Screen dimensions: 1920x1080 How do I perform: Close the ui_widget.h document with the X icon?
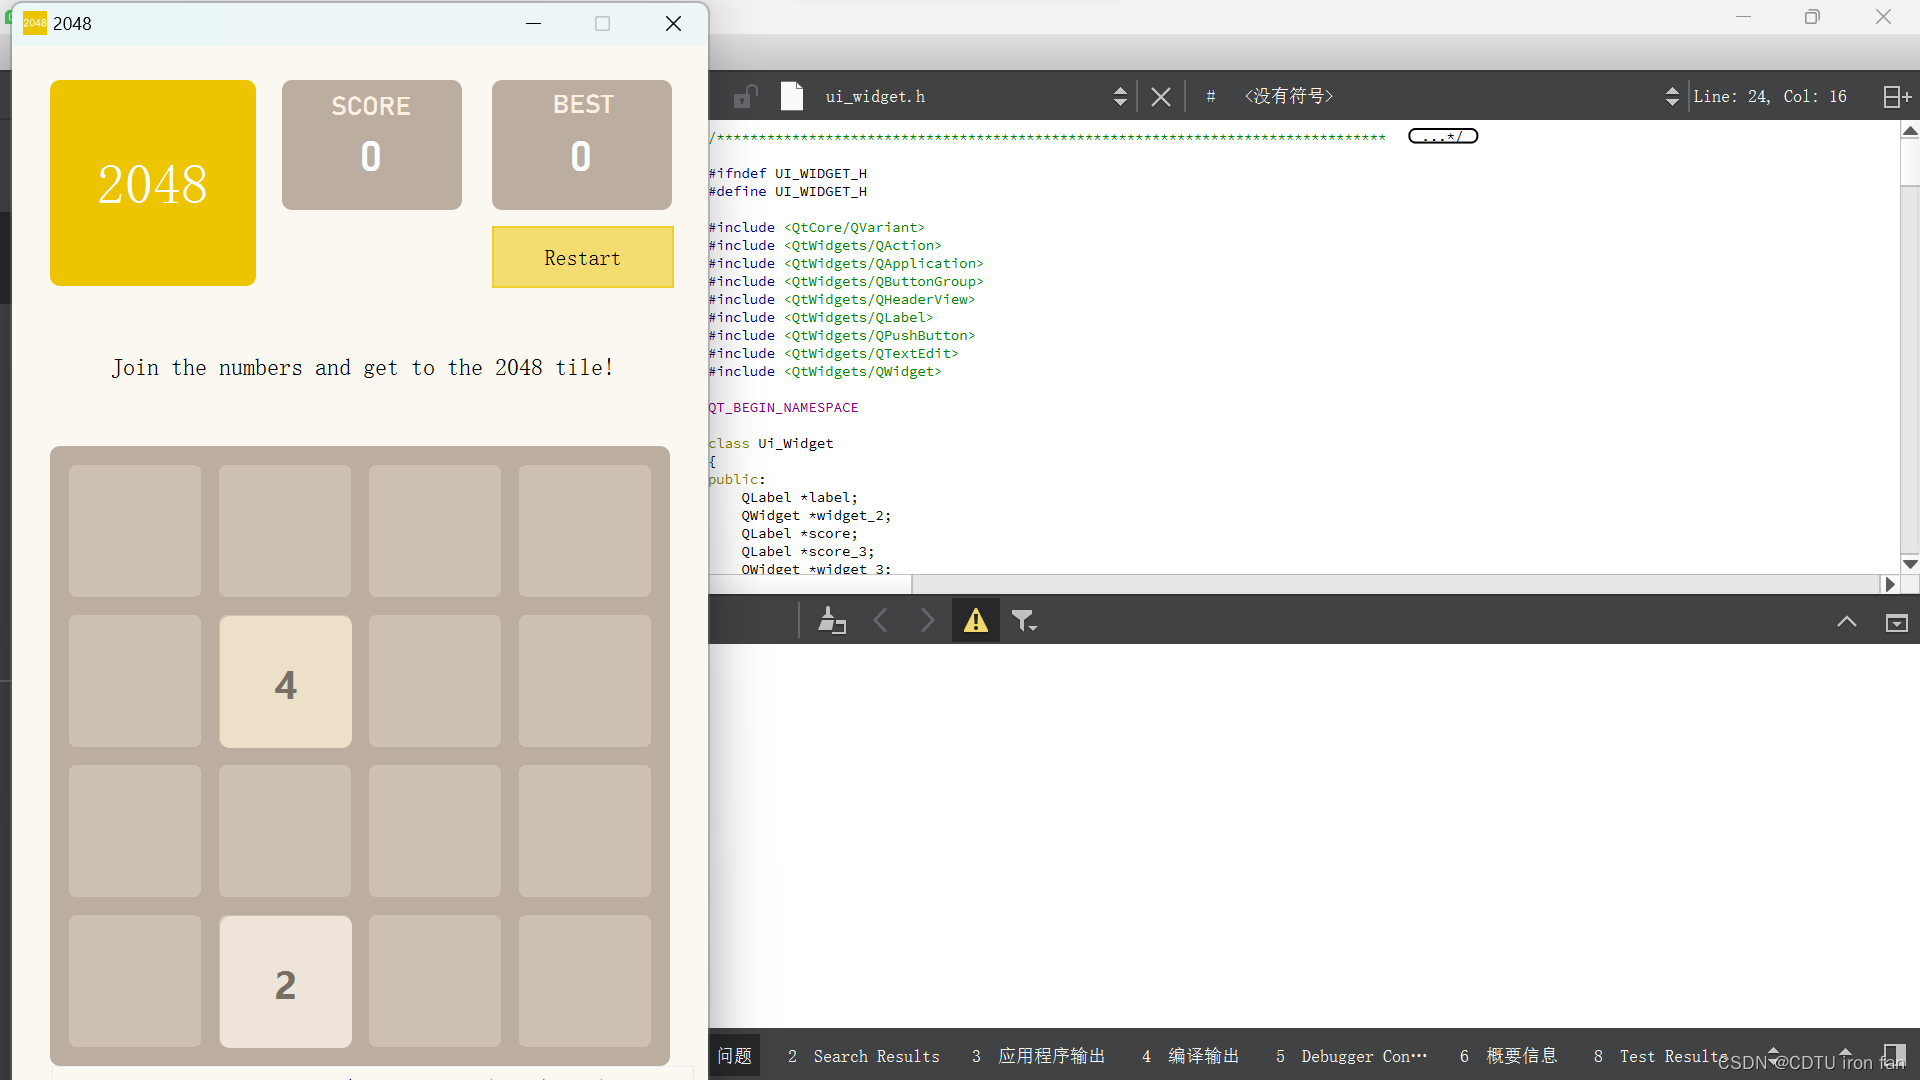point(1161,96)
